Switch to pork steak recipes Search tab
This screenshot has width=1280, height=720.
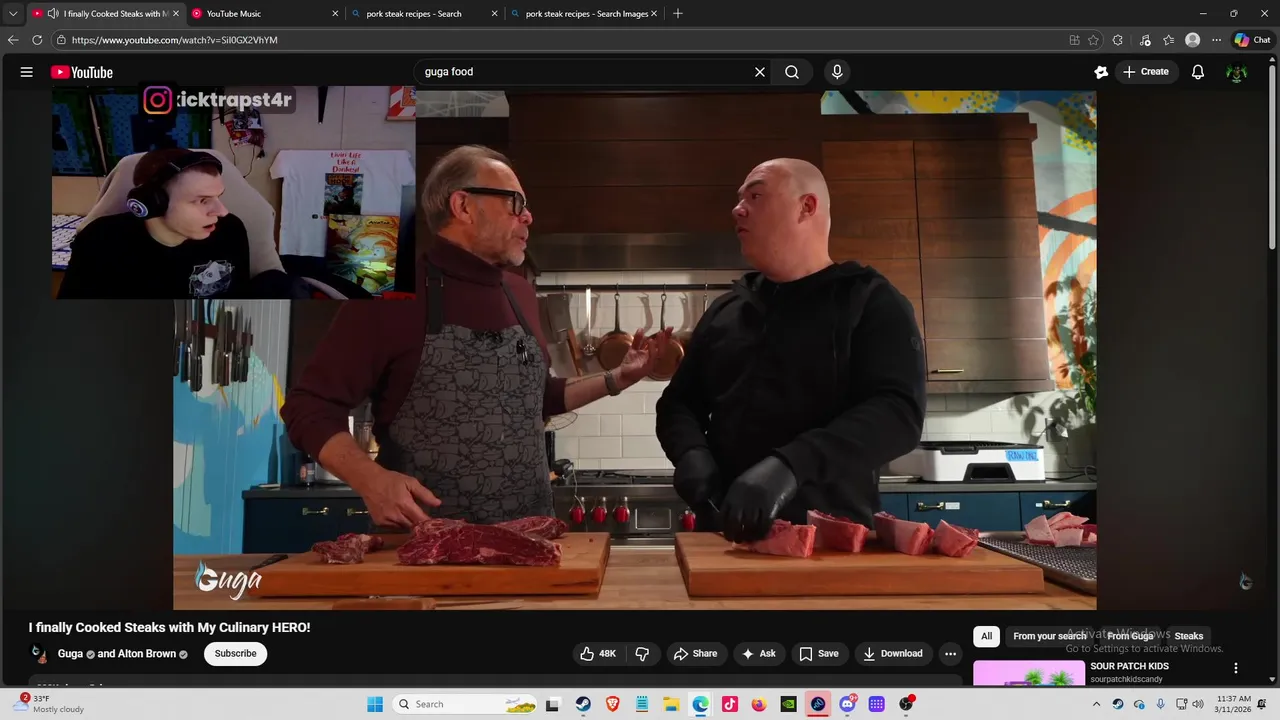(424, 13)
